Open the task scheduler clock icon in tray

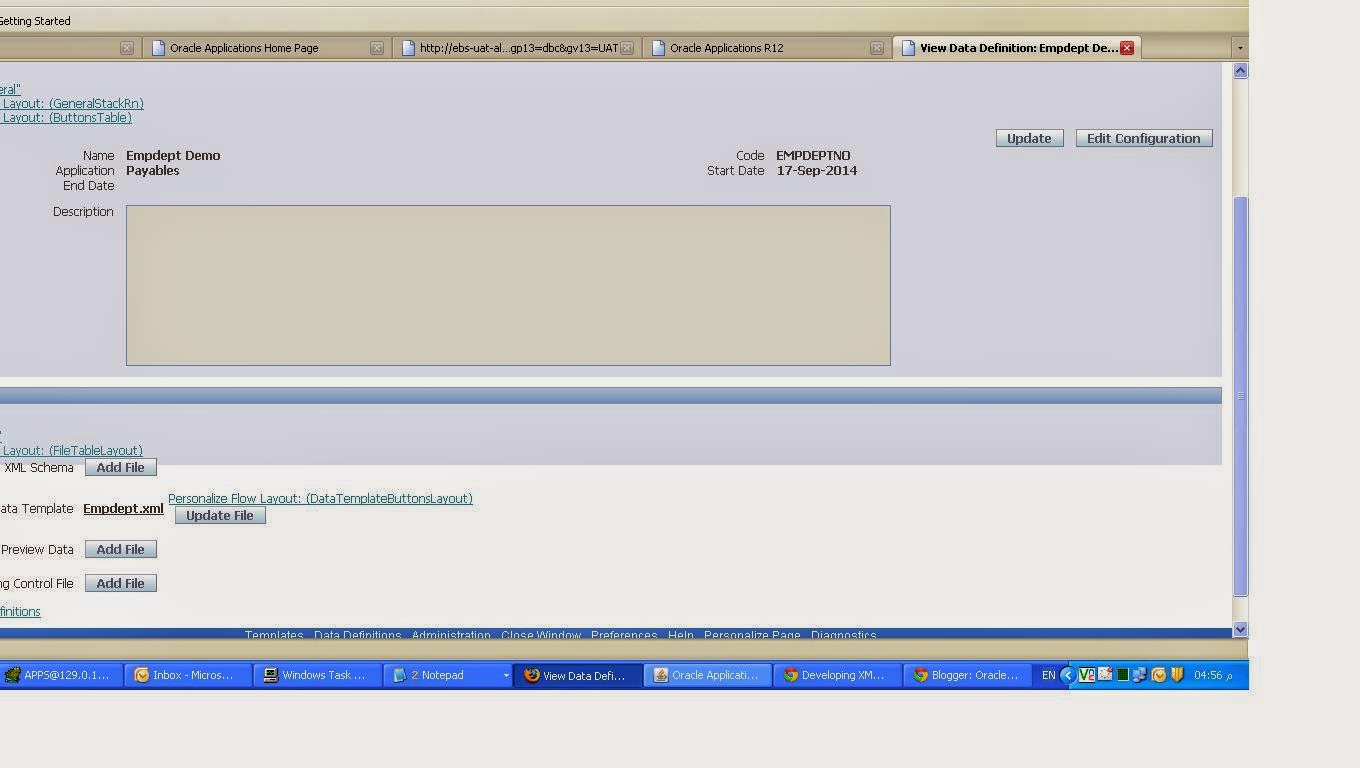[1157, 675]
